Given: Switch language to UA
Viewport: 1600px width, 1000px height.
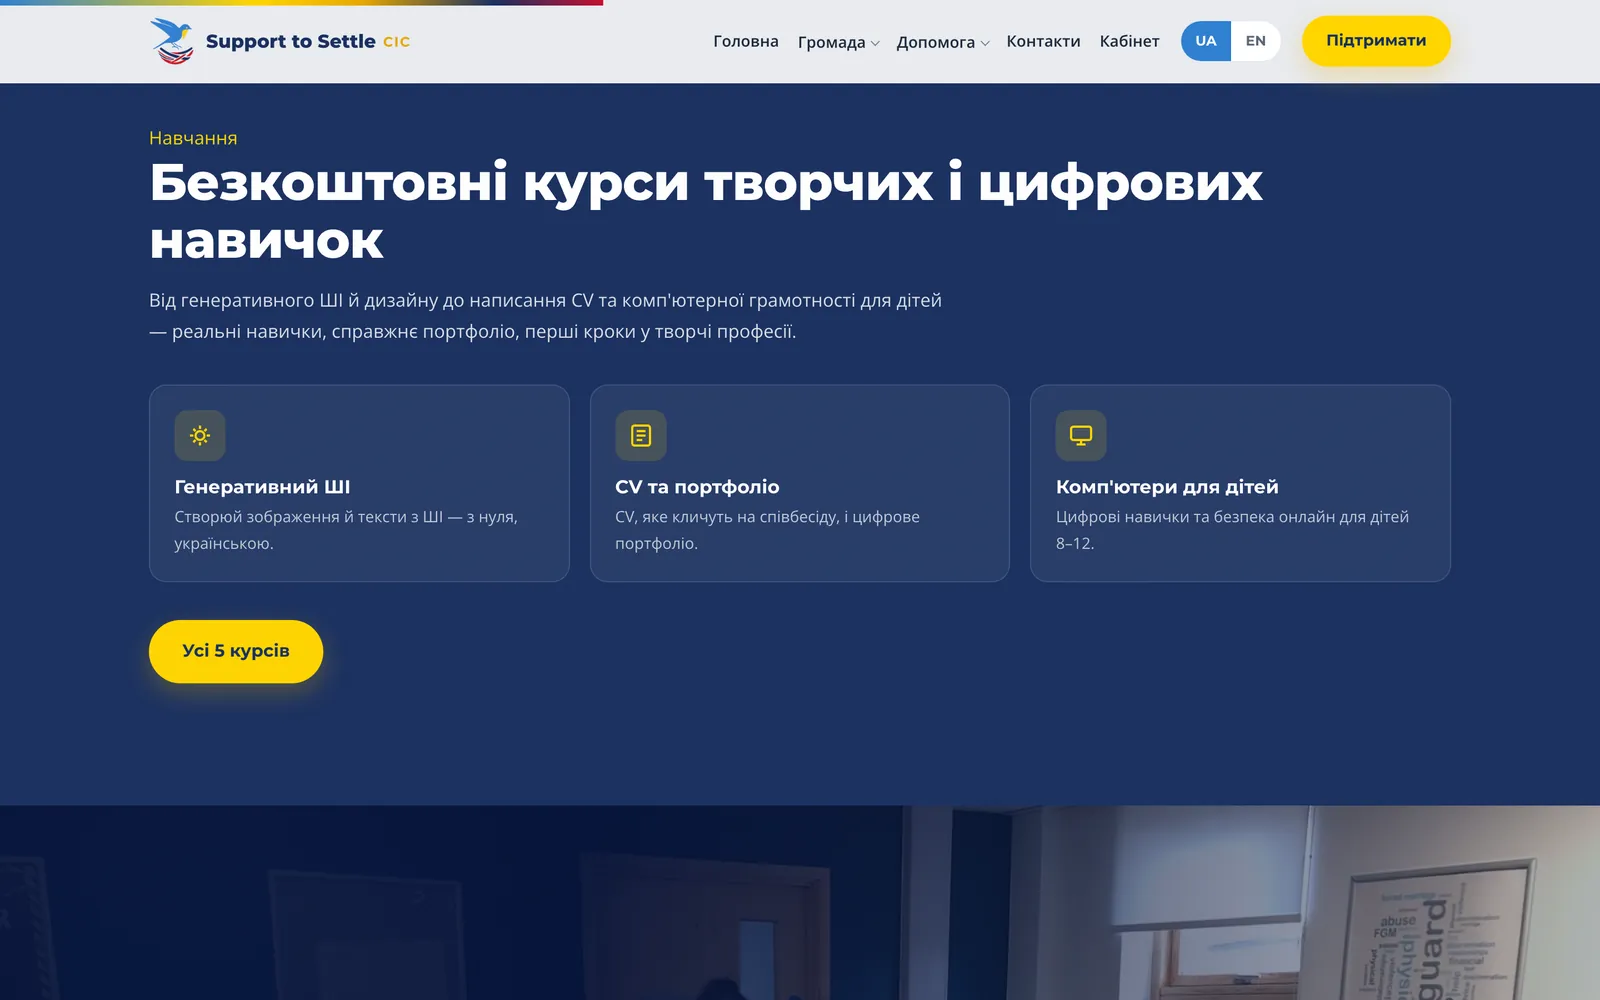Looking at the screenshot, I should tap(1206, 41).
